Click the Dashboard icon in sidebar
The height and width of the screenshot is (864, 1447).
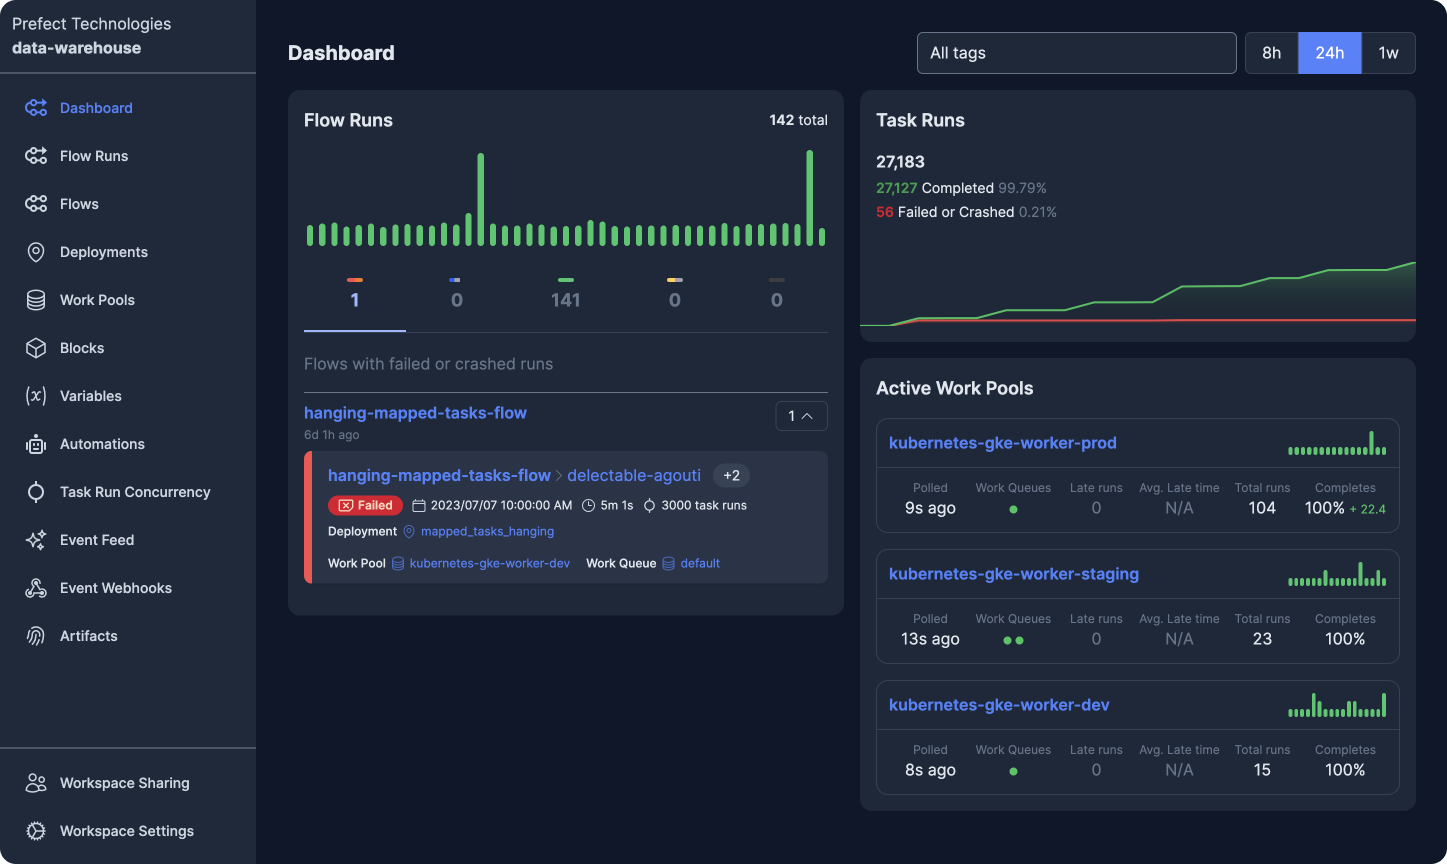pos(36,108)
